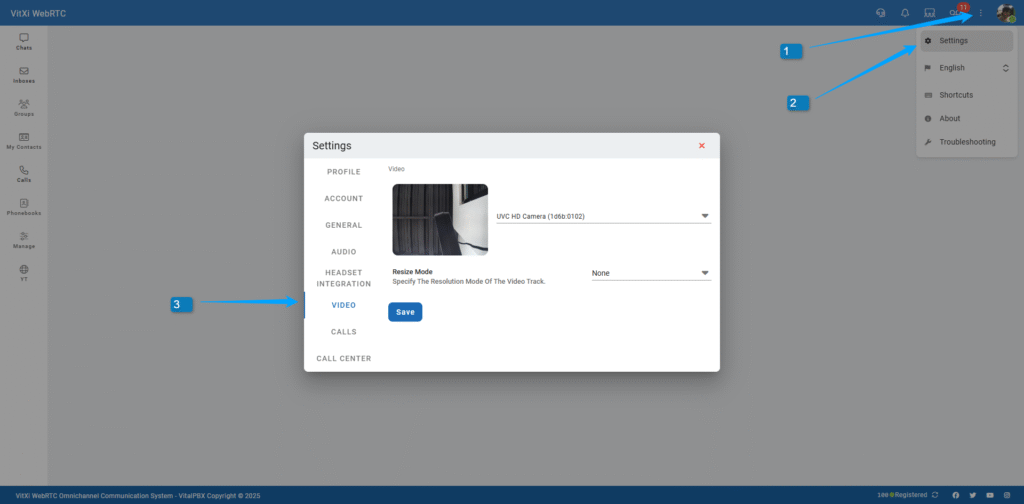This screenshot has width=1024, height=504.
Task: Expand the UVC HD Camera dropdown
Action: (x=603, y=215)
